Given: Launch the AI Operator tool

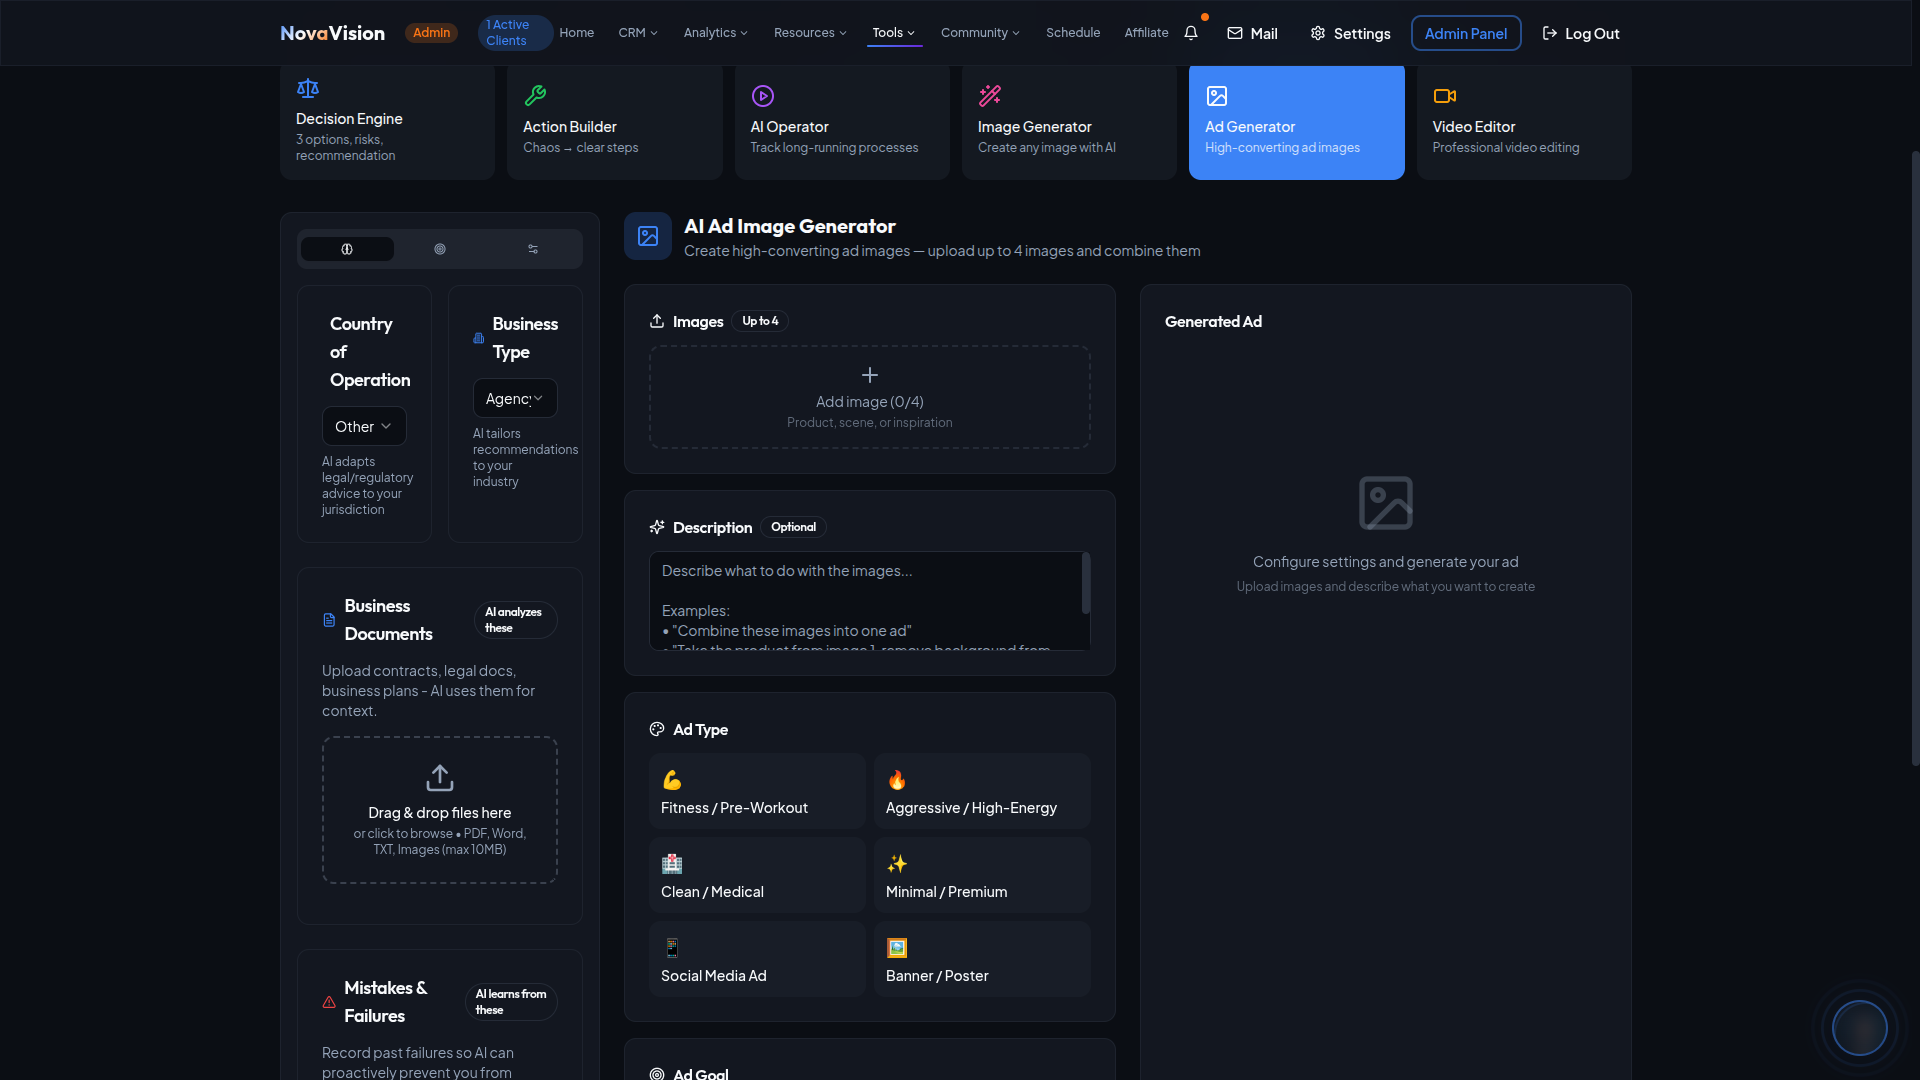Looking at the screenshot, I should point(841,122).
